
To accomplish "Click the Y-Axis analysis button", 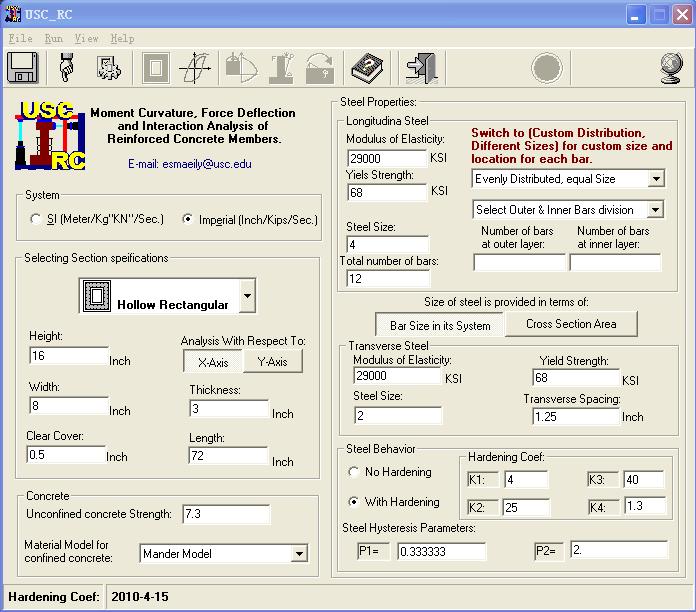I will coord(273,362).
